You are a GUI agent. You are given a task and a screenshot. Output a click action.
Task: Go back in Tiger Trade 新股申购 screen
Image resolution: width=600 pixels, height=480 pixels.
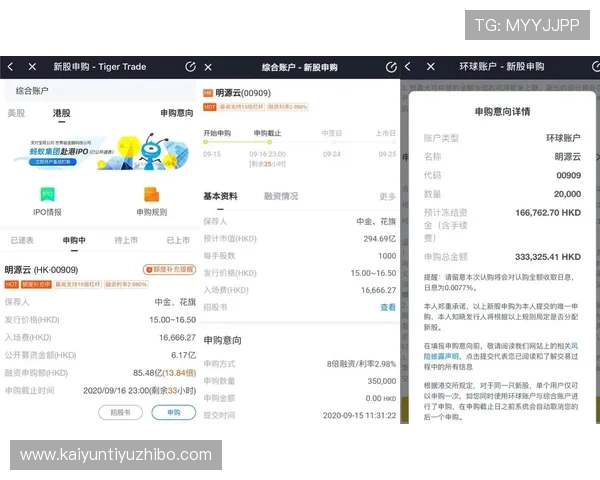click(10, 67)
